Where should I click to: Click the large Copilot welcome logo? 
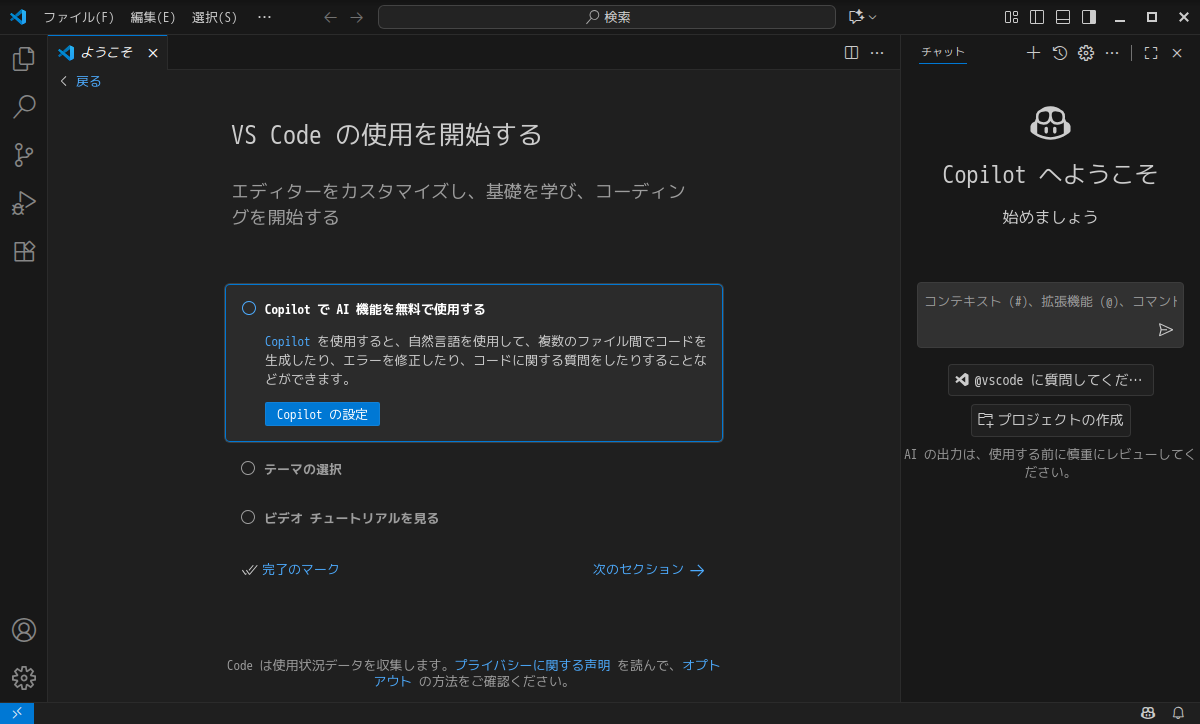click(x=1050, y=123)
